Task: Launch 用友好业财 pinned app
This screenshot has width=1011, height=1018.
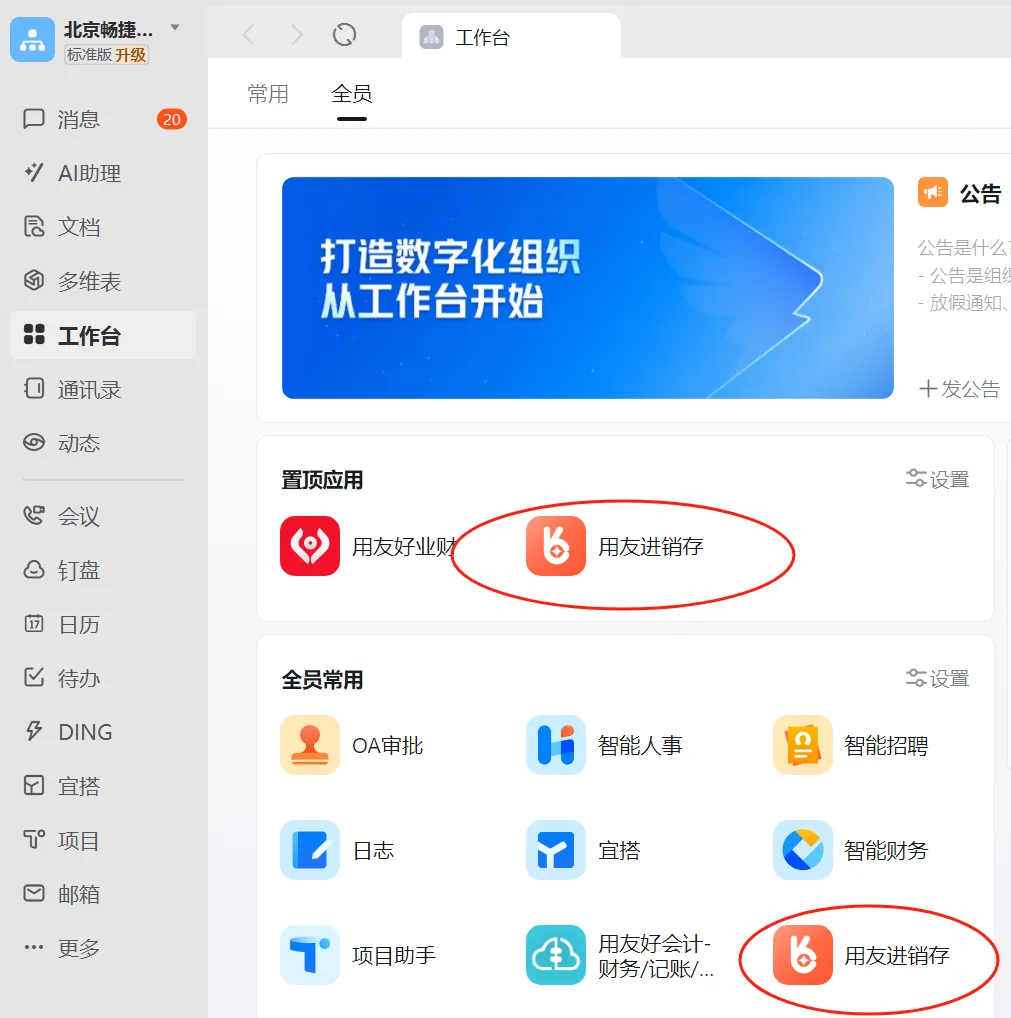Action: (x=369, y=546)
